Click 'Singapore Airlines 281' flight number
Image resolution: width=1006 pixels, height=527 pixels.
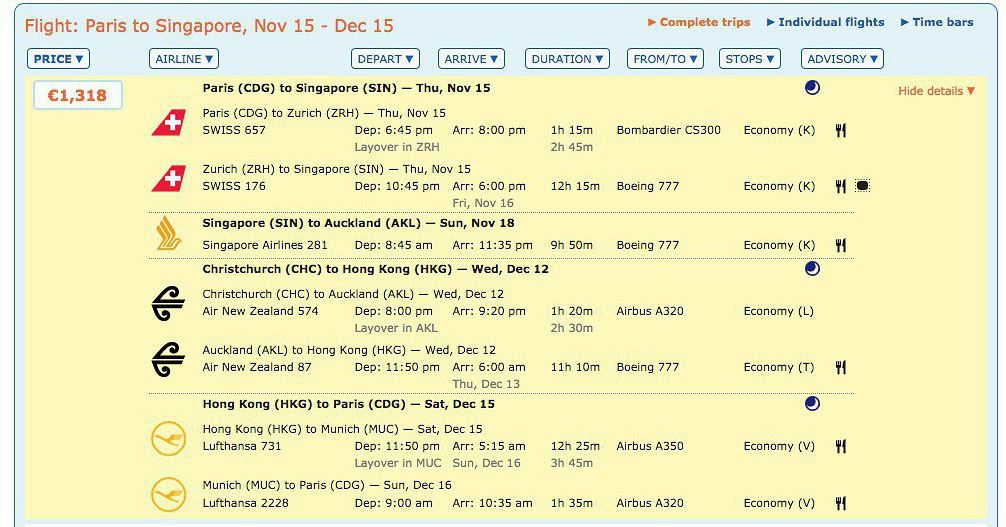click(265, 245)
